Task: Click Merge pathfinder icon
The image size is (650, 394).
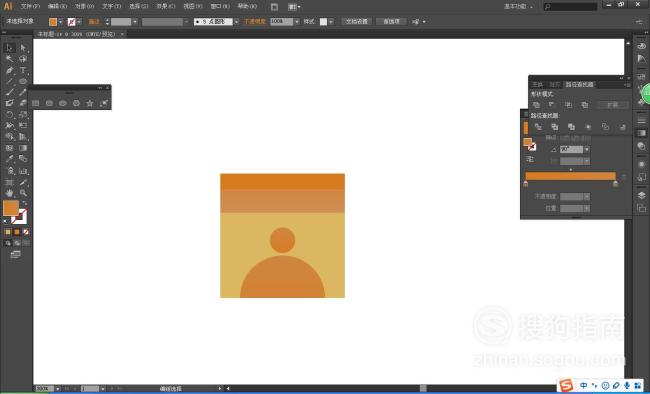Action: [x=571, y=127]
